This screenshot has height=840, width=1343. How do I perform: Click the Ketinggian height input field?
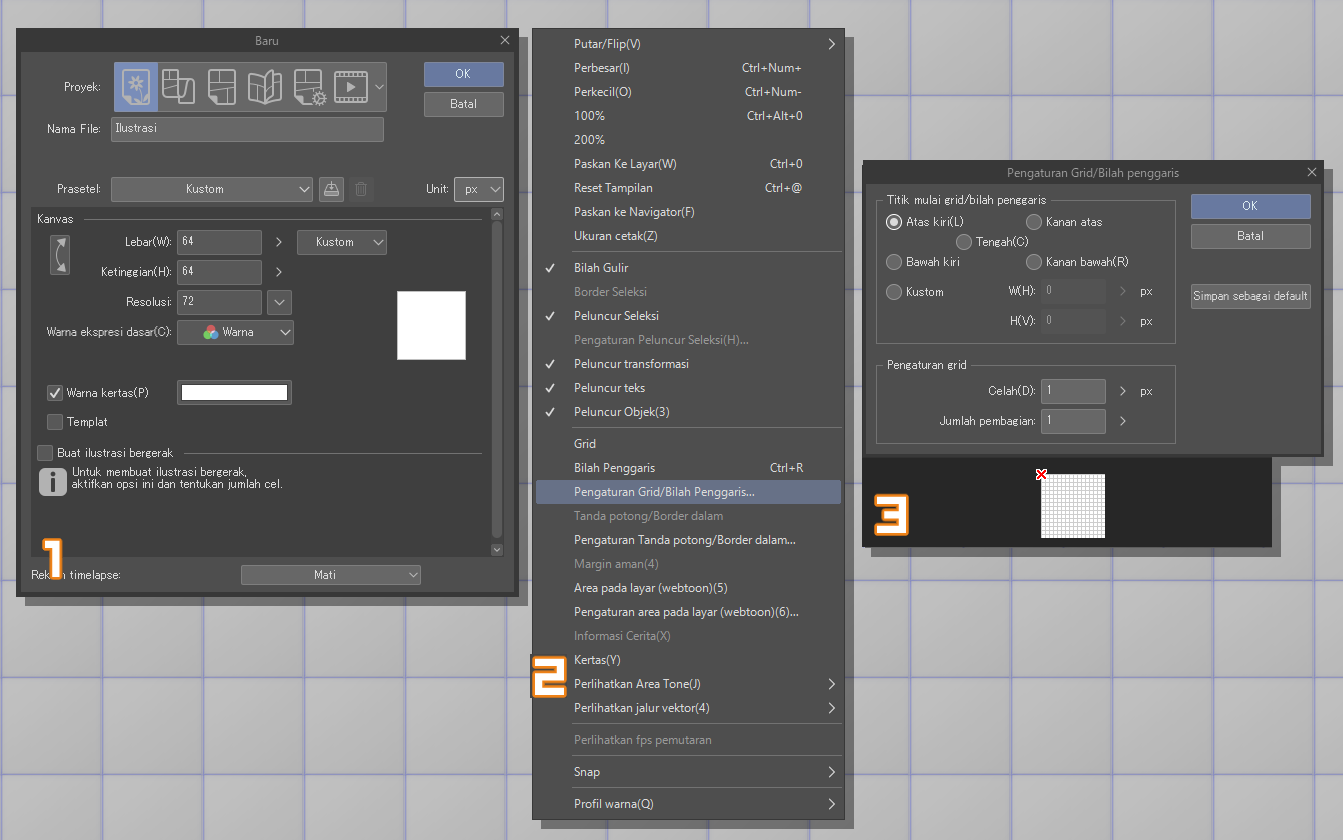[x=219, y=272]
